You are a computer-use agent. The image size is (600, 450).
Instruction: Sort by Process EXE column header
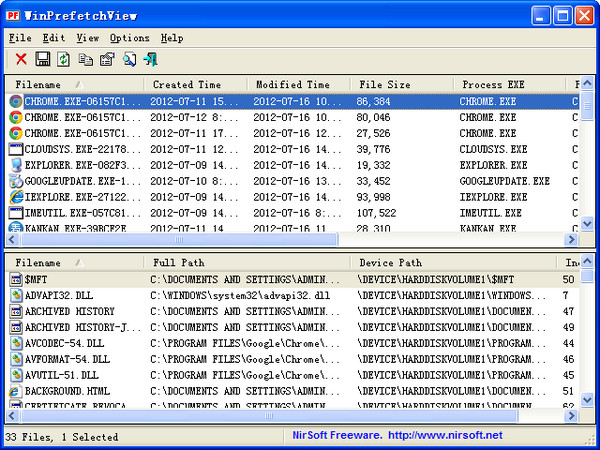(492, 85)
